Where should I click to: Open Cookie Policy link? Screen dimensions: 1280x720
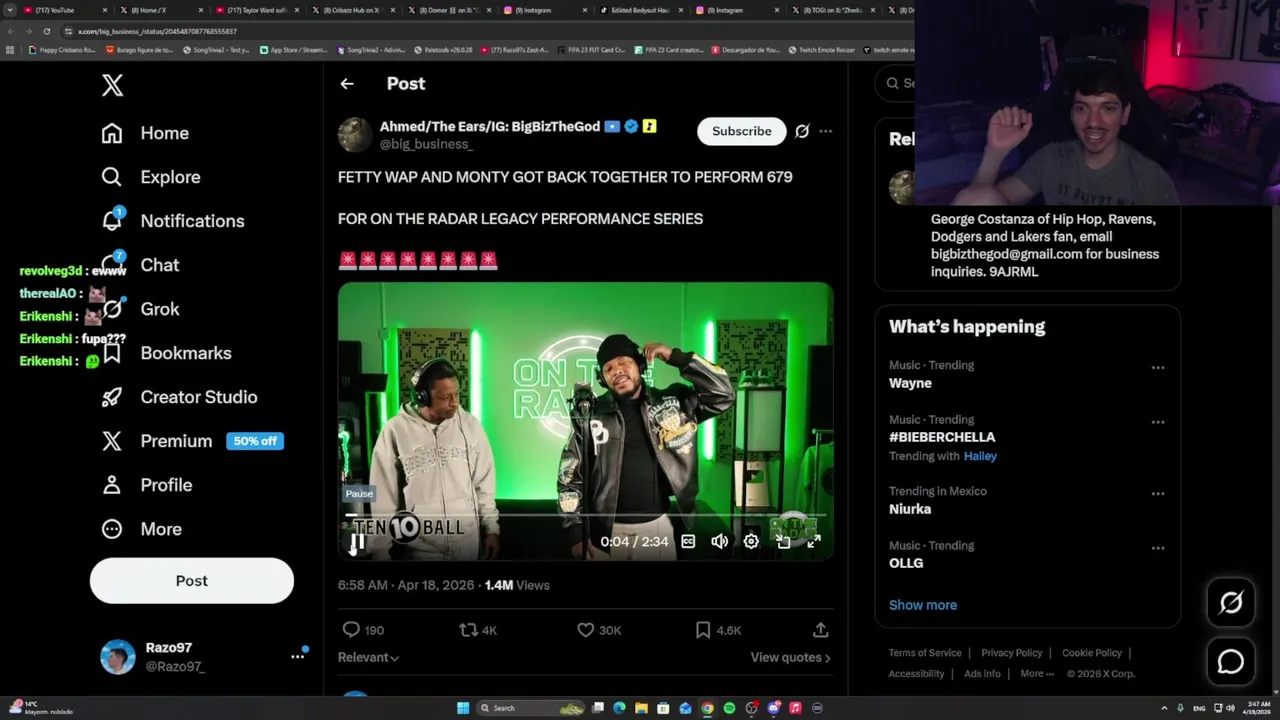[x=1092, y=653]
